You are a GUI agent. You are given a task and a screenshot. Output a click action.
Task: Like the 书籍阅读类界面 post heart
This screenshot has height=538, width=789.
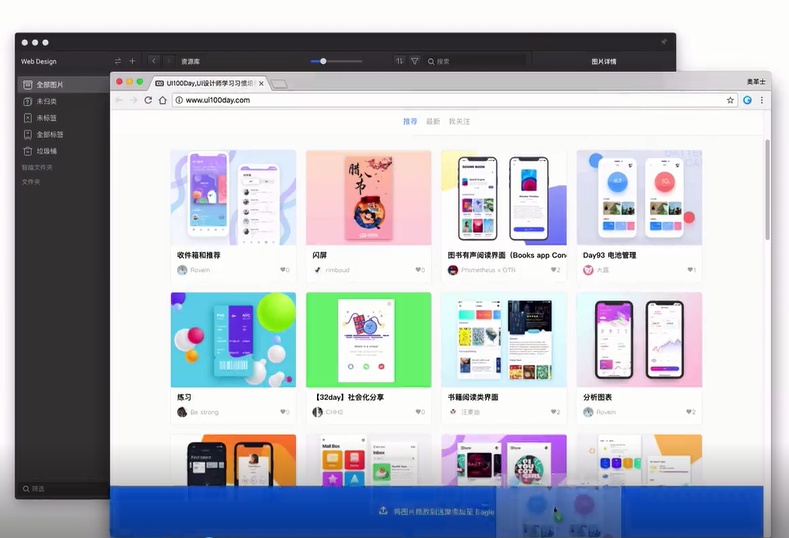click(x=554, y=412)
